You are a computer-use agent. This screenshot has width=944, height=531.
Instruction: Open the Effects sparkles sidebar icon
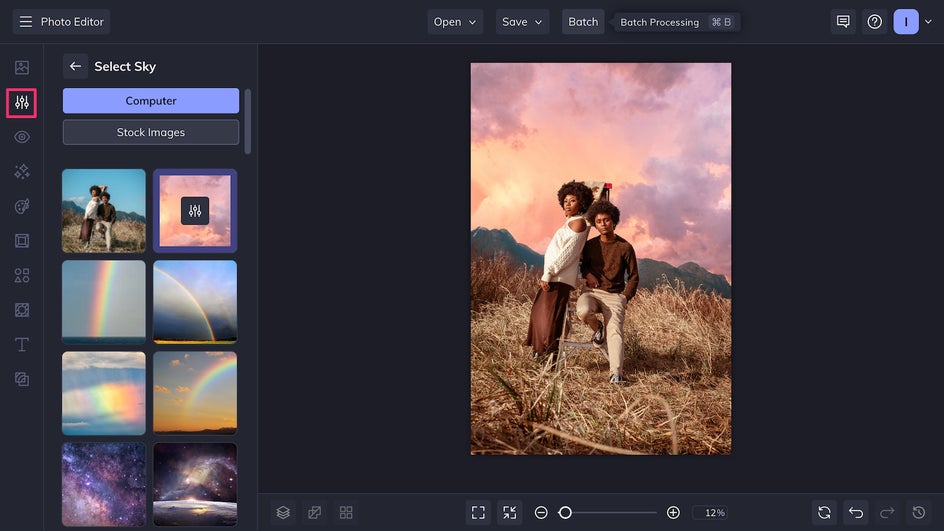(22, 172)
